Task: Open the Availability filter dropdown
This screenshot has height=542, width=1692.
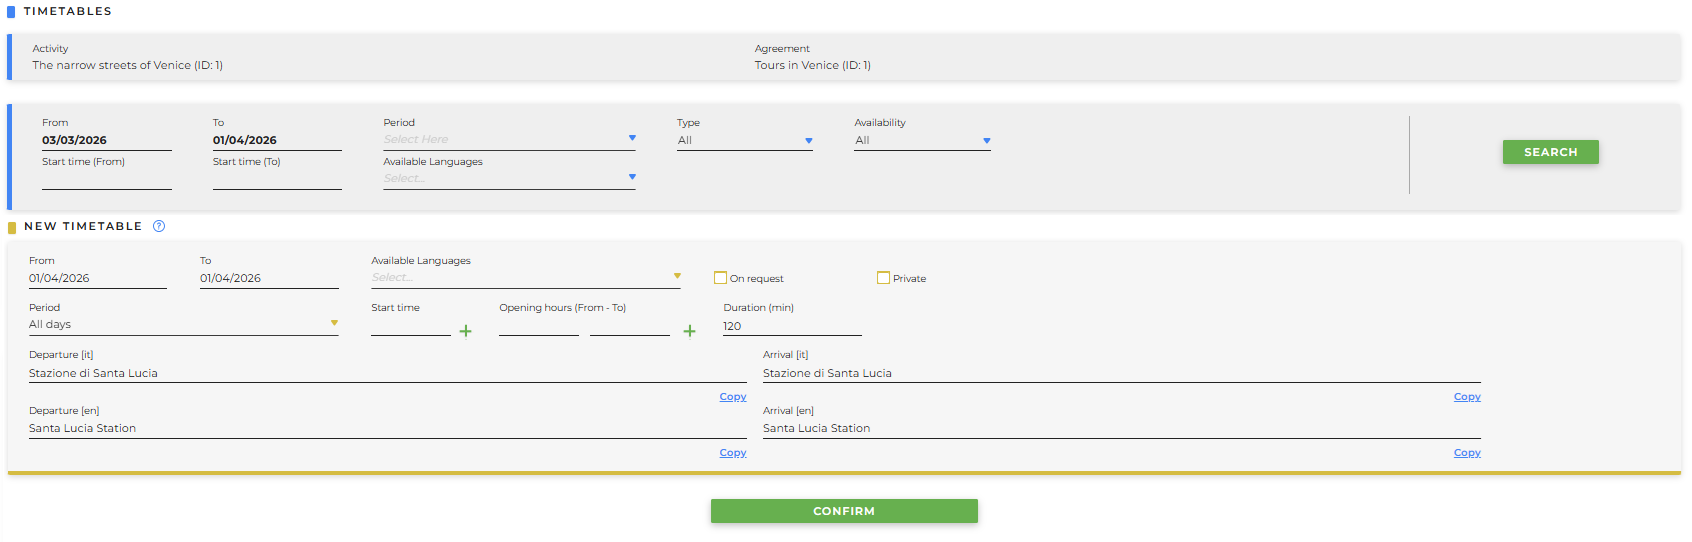Action: (x=922, y=141)
